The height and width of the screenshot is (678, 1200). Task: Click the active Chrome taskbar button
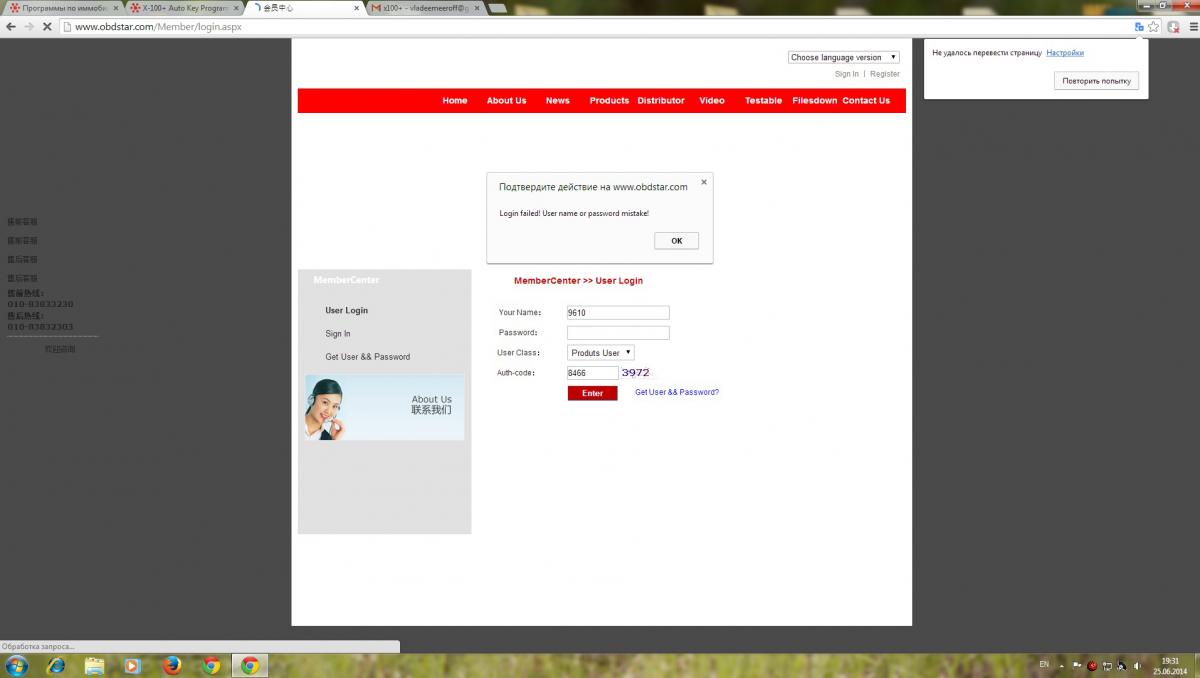click(x=250, y=665)
